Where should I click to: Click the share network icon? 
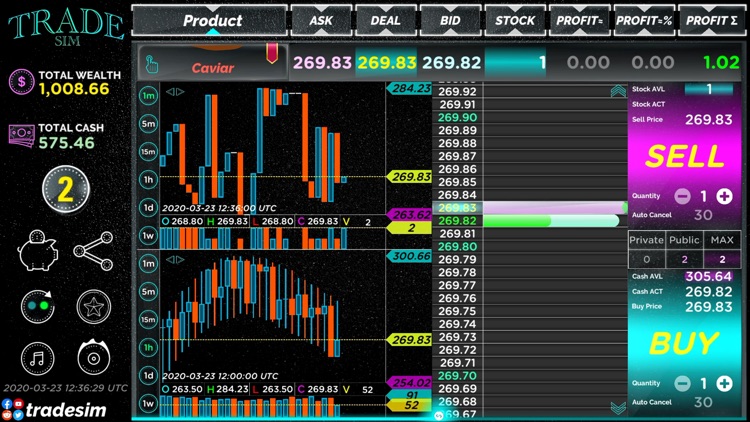click(x=93, y=251)
